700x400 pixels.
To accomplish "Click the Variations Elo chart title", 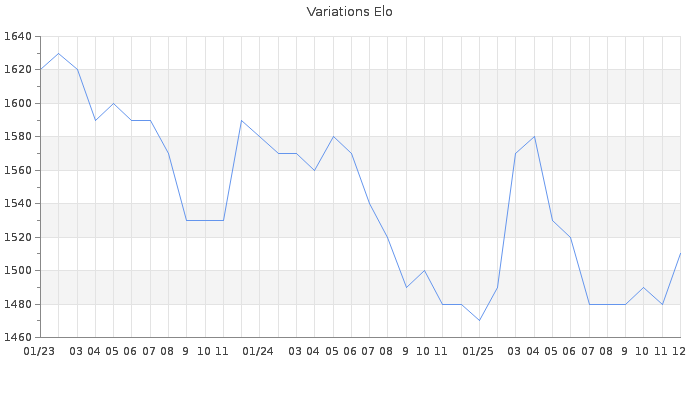I will (349, 12).
